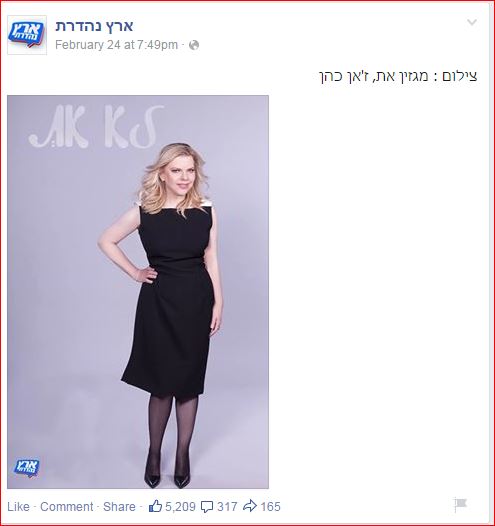The height and width of the screenshot is (526, 495).
Task: Click the globe public privacy icon
Action: (194, 45)
